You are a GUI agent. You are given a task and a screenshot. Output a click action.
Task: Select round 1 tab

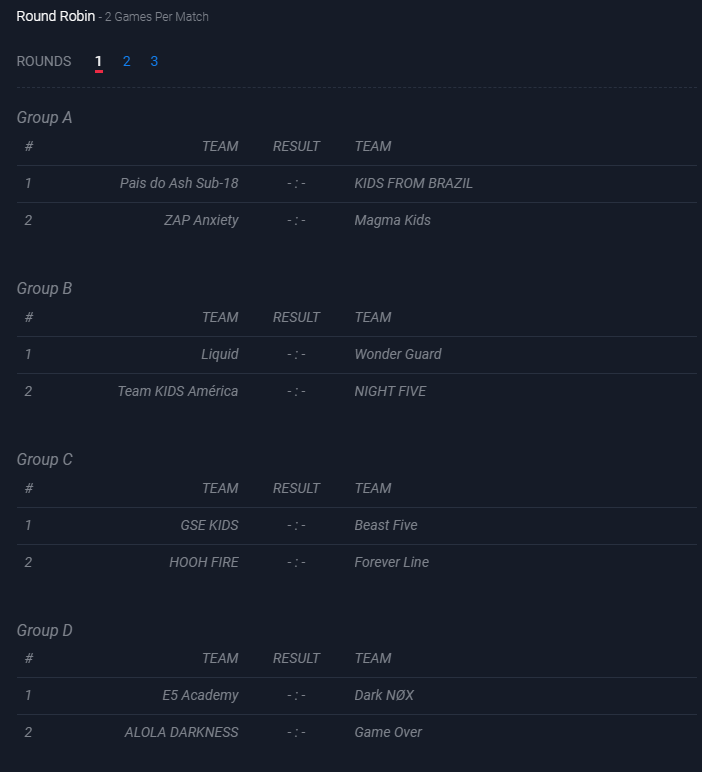tap(98, 62)
